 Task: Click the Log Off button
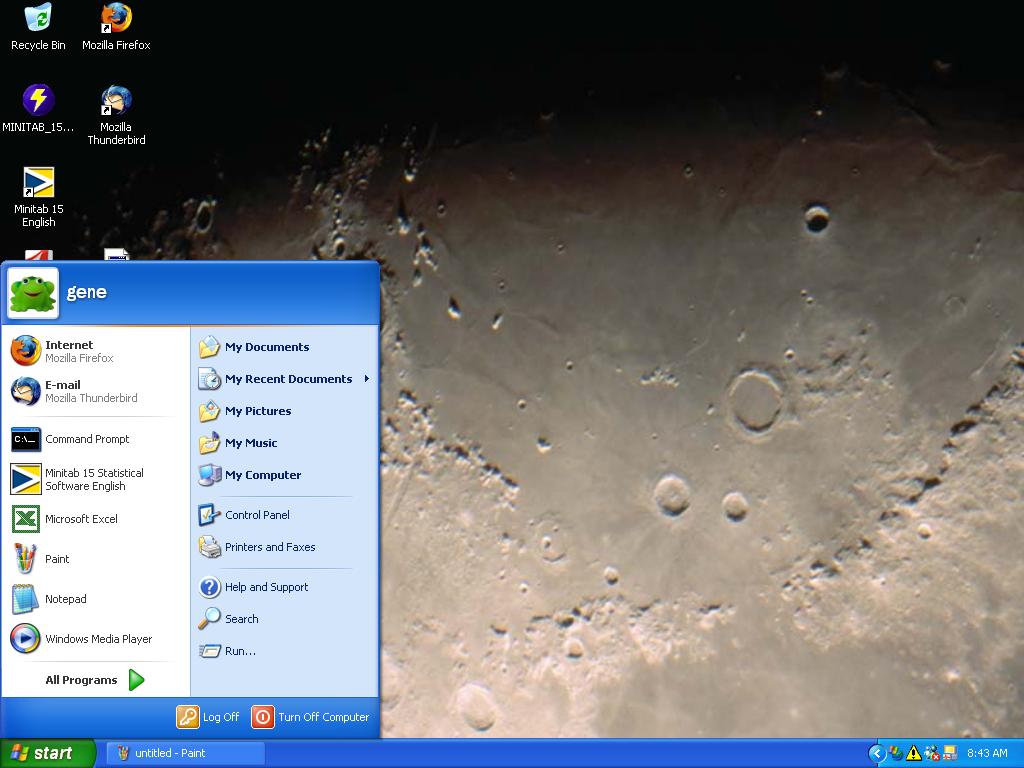pos(209,717)
